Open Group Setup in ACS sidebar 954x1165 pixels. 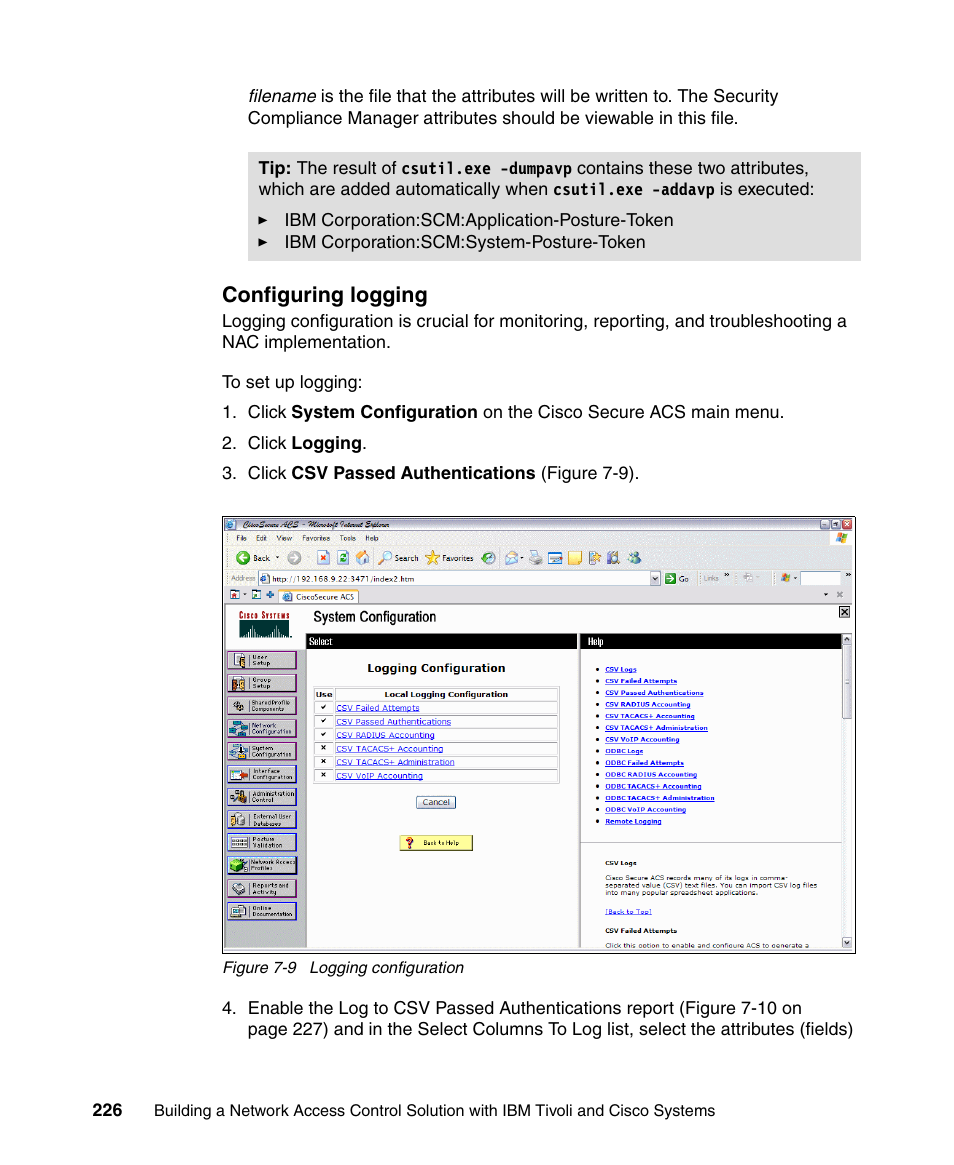(x=262, y=683)
